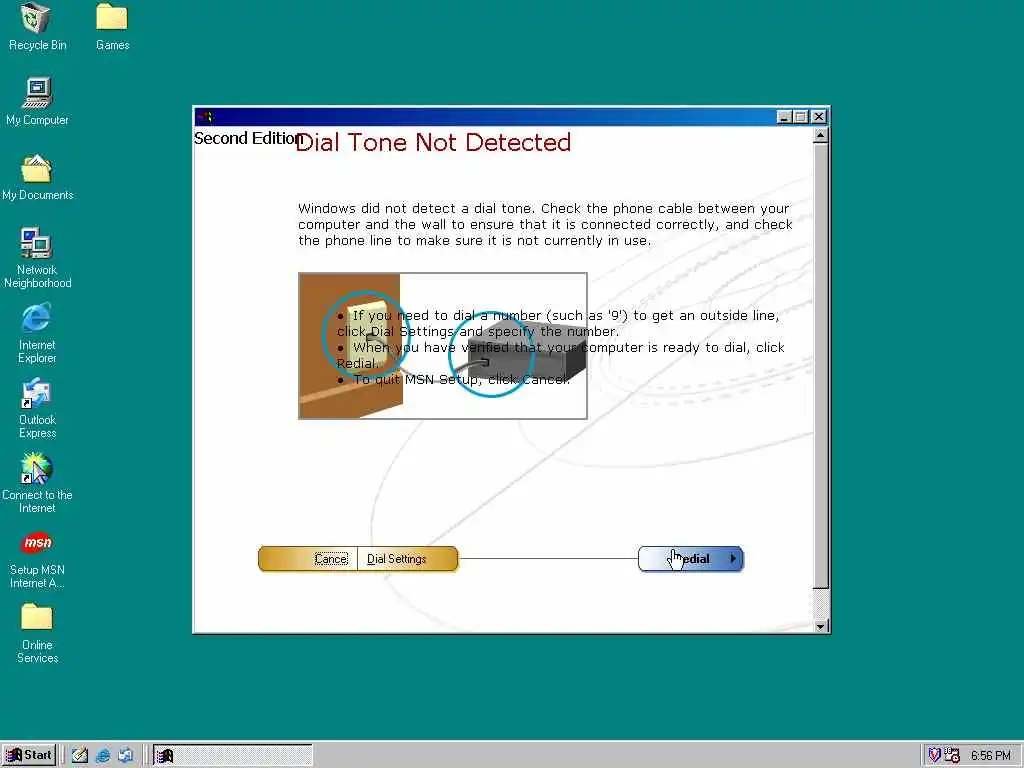Viewport: 1024px width, 768px height.
Task: Click the Show Desktop quick launch icon
Action: pyautogui.click(x=80, y=756)
